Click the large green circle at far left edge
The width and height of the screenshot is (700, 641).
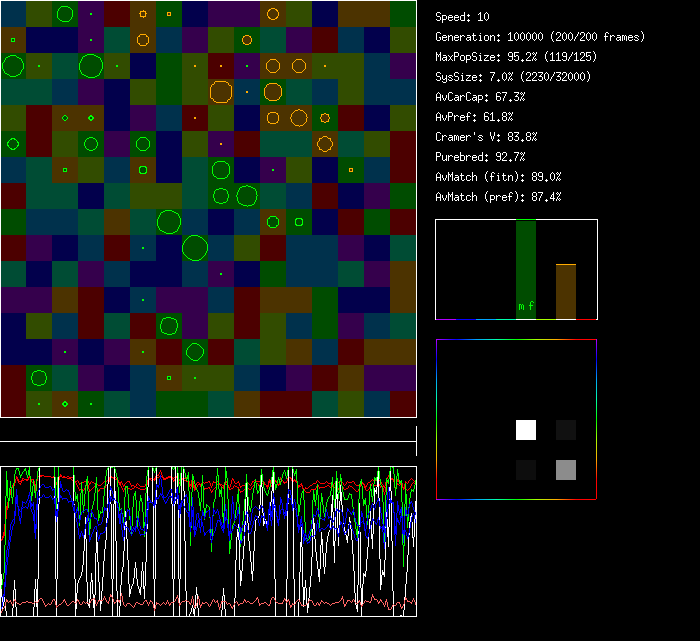(13, 66)
